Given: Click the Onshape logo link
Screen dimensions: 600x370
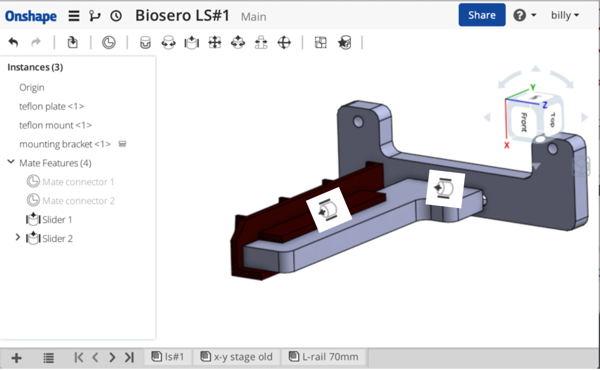Looking at the screenshot, I should (31, 16).
